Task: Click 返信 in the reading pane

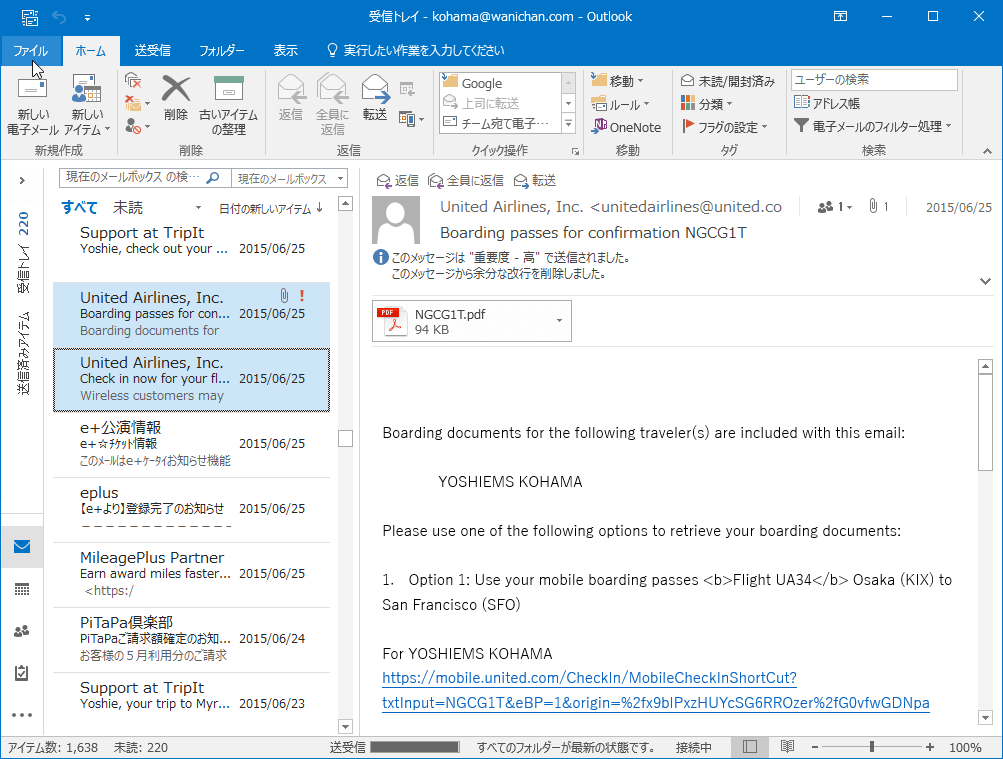Action: (x=397, y=181)
